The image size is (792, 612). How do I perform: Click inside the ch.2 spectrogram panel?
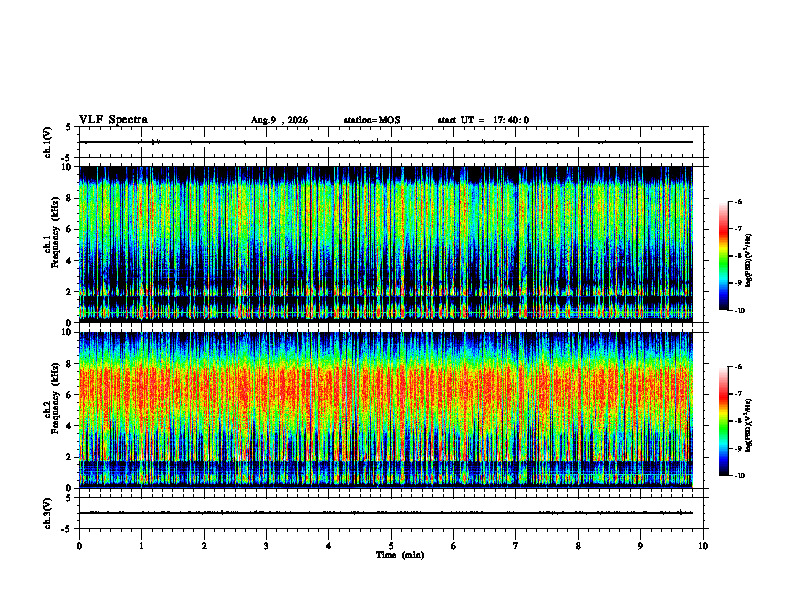(386, 410)
